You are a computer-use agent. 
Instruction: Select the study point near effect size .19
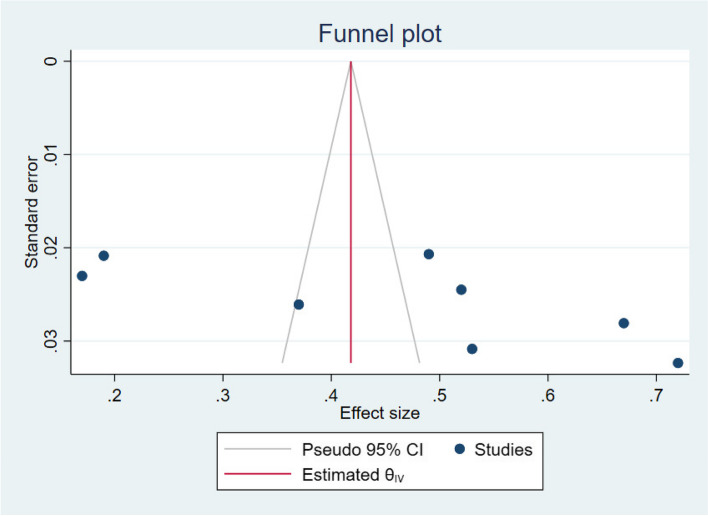coord(104,256)
